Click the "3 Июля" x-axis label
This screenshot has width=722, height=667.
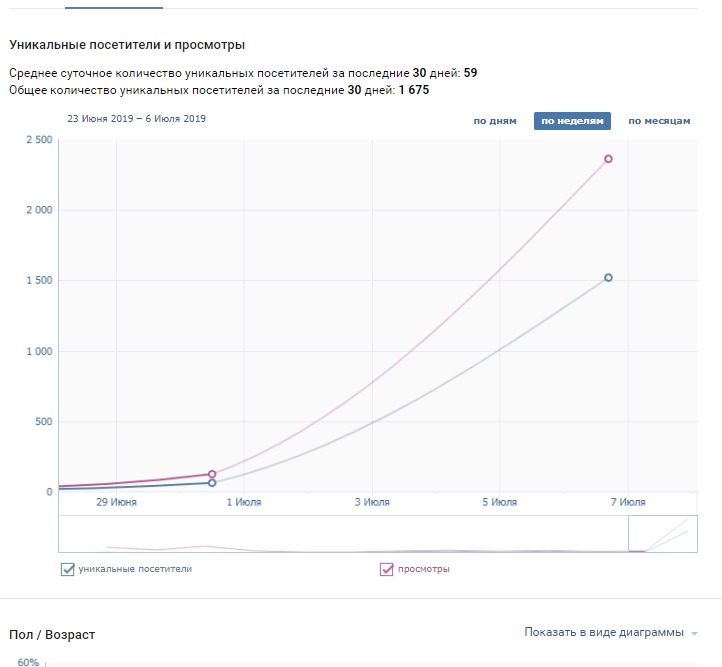click(371, 502)
